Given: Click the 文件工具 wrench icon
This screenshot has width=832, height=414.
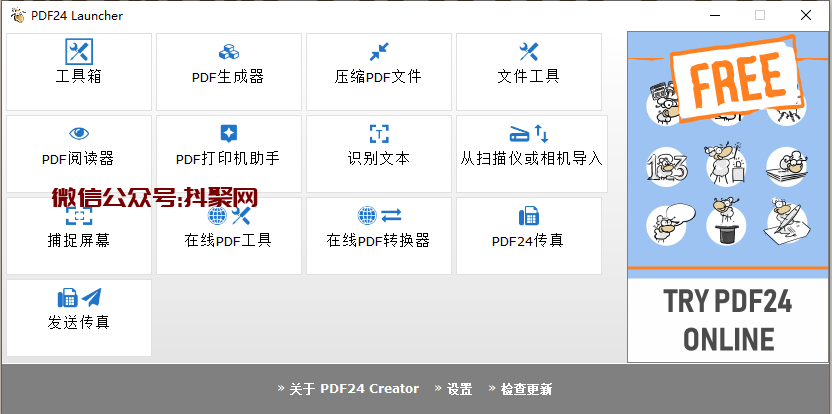Looking at the screenshot, I should [x=529, y=52].
